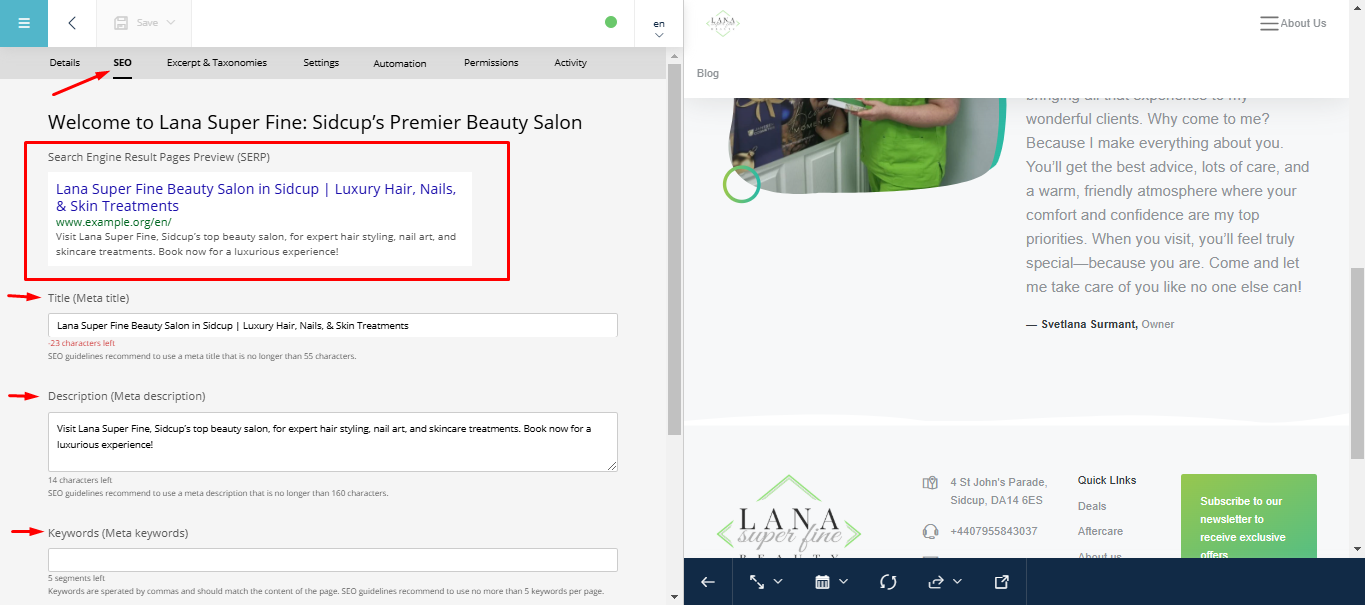Click the Deals link in footer
Image resolution: width=1365 pixels, height=605 pixels.
tap(1092, 507)
